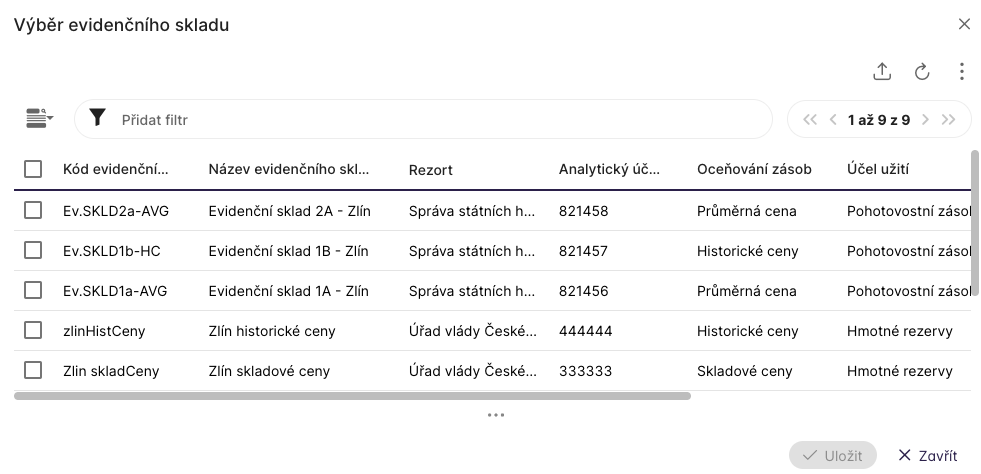Jump to the last page
The width and height of the screenshot is (981, 474).
tap(949, 120)
